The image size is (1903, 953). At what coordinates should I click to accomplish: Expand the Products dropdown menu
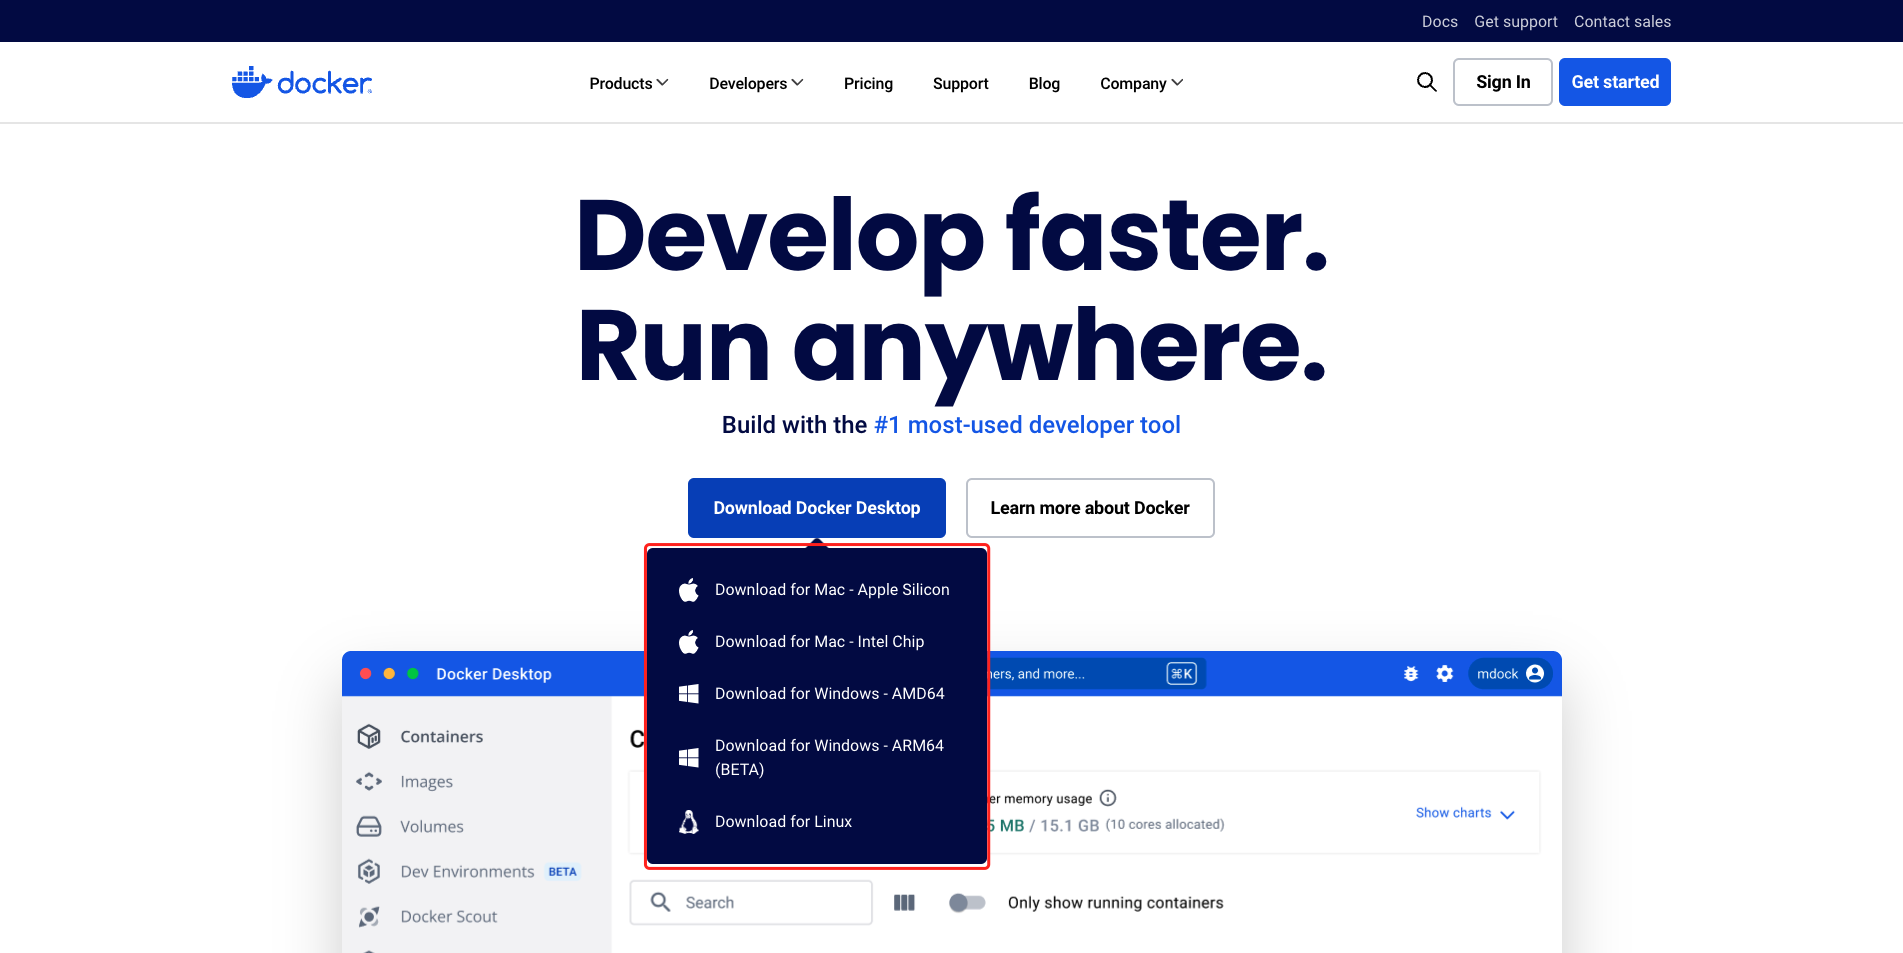pos(628,84)
